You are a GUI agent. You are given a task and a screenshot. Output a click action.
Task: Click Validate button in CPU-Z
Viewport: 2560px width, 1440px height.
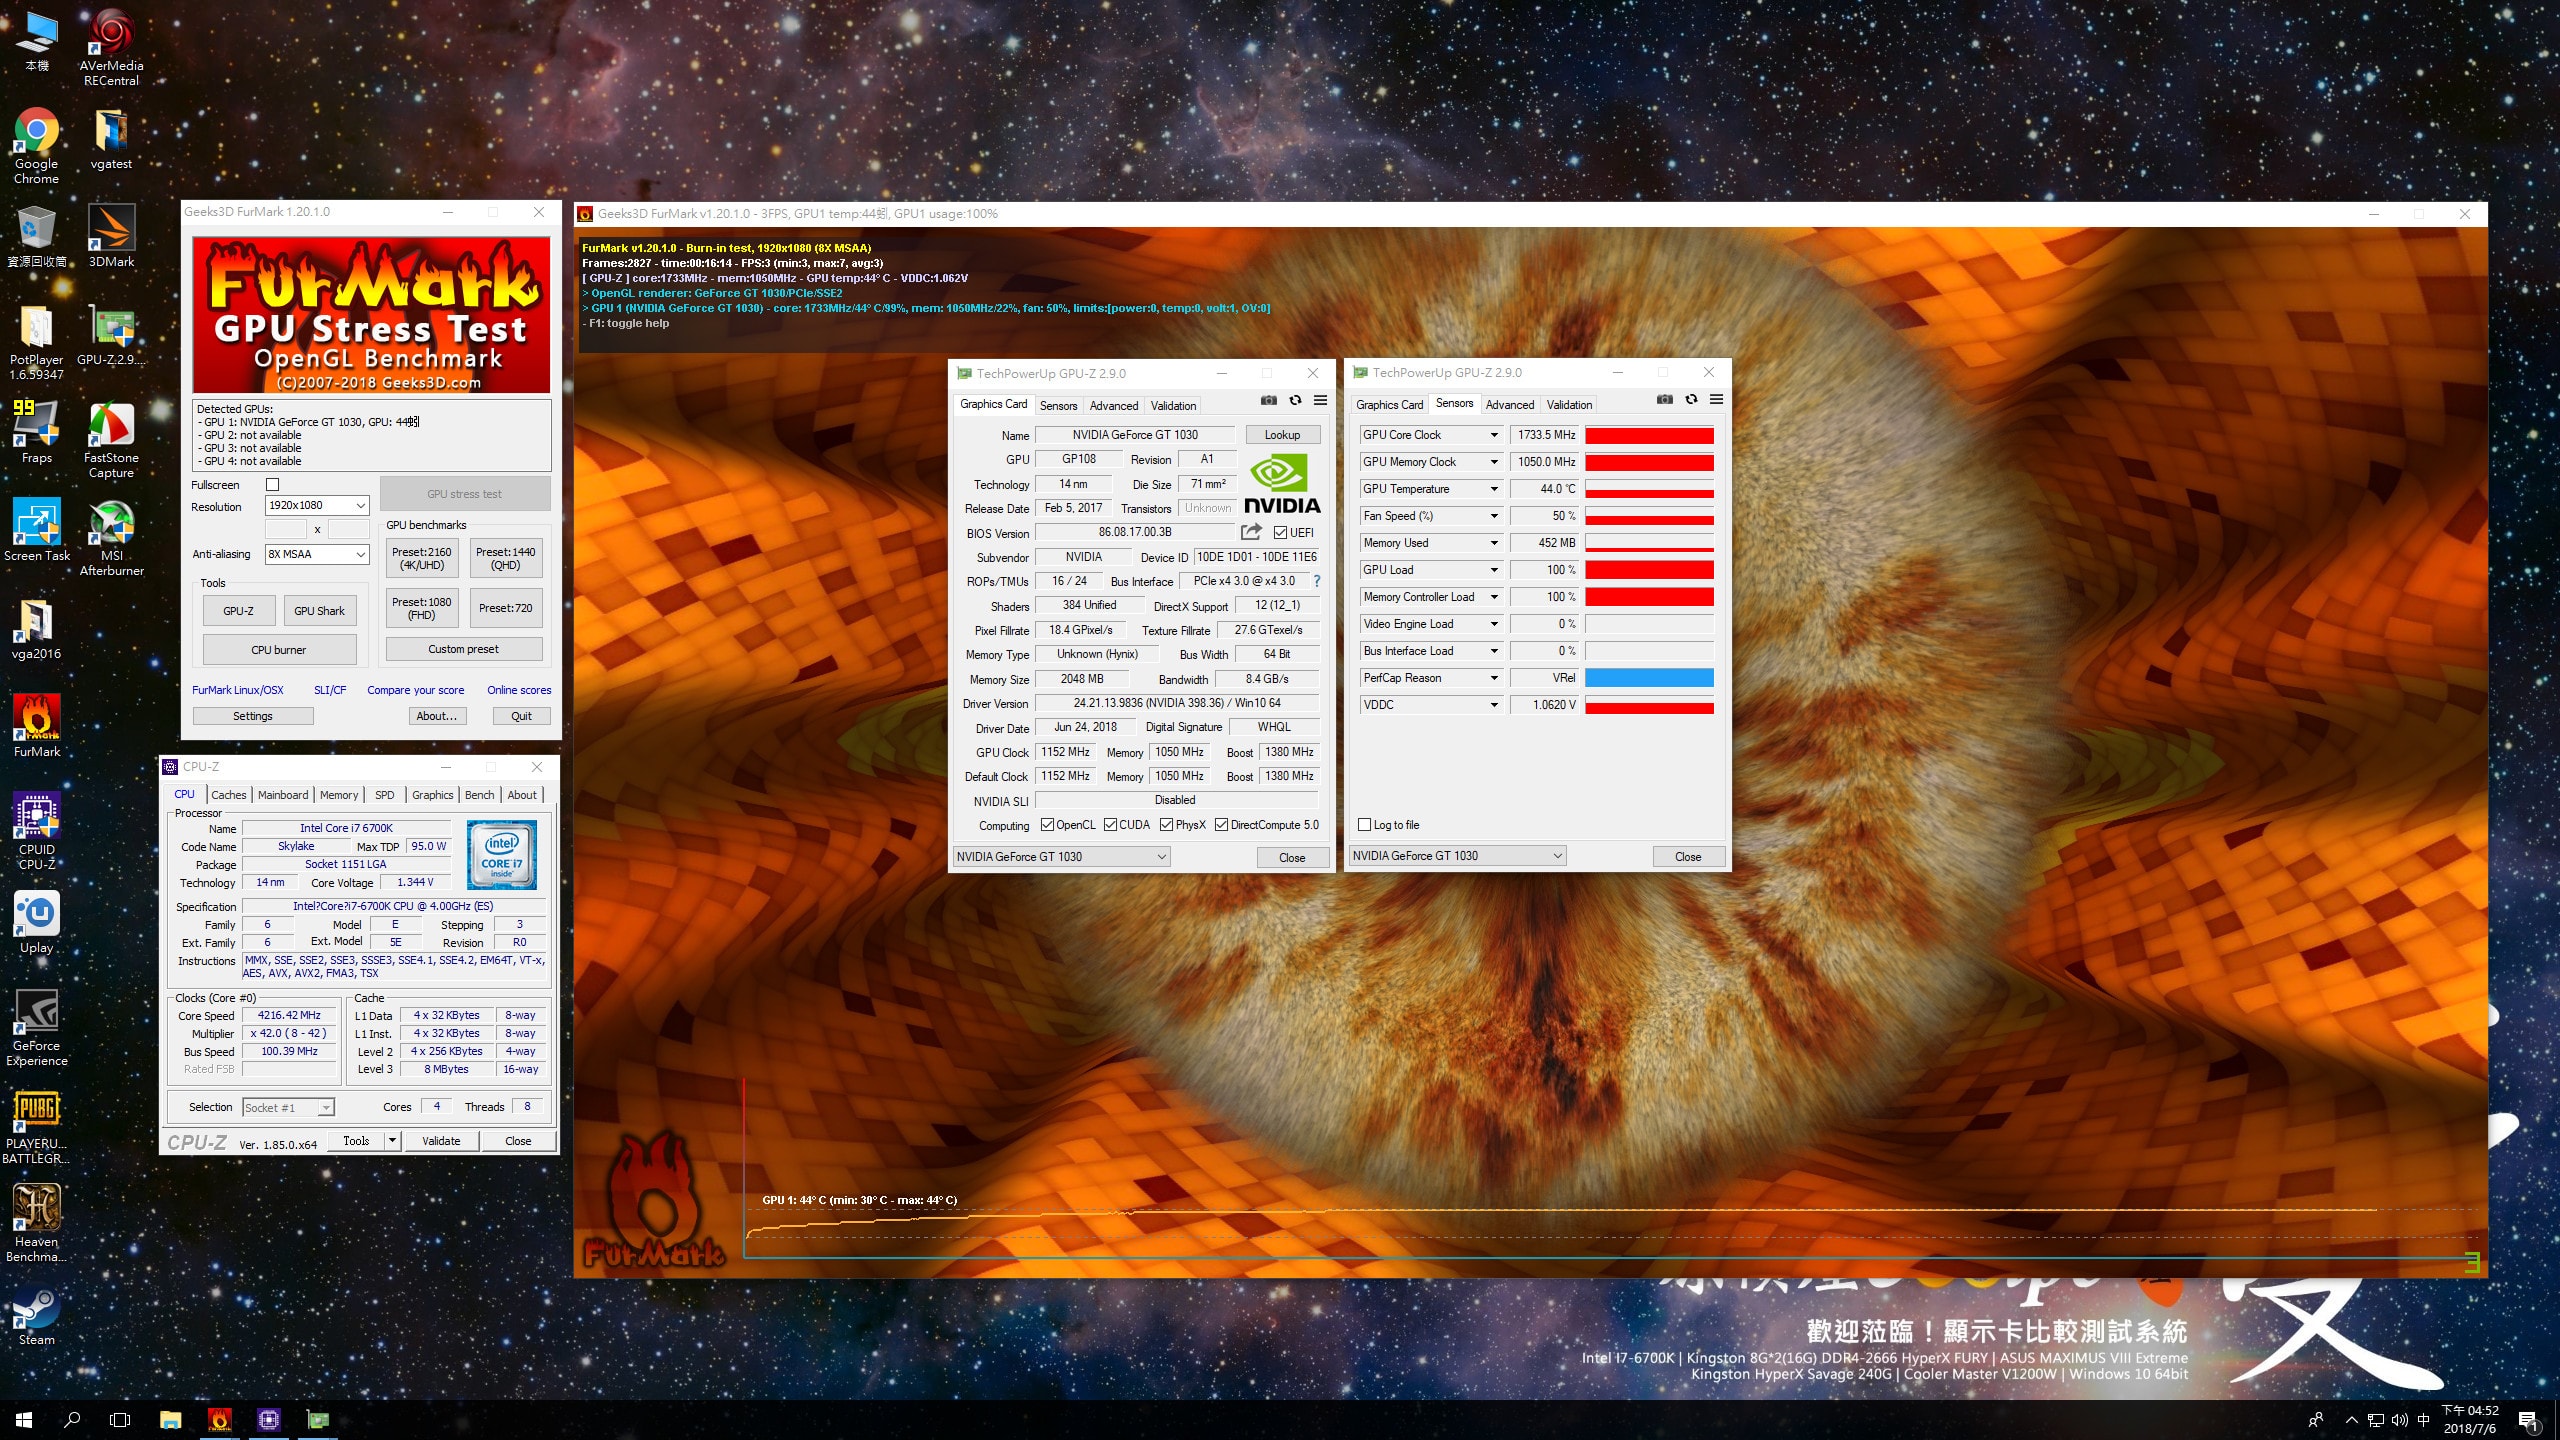pos(441,1141)
